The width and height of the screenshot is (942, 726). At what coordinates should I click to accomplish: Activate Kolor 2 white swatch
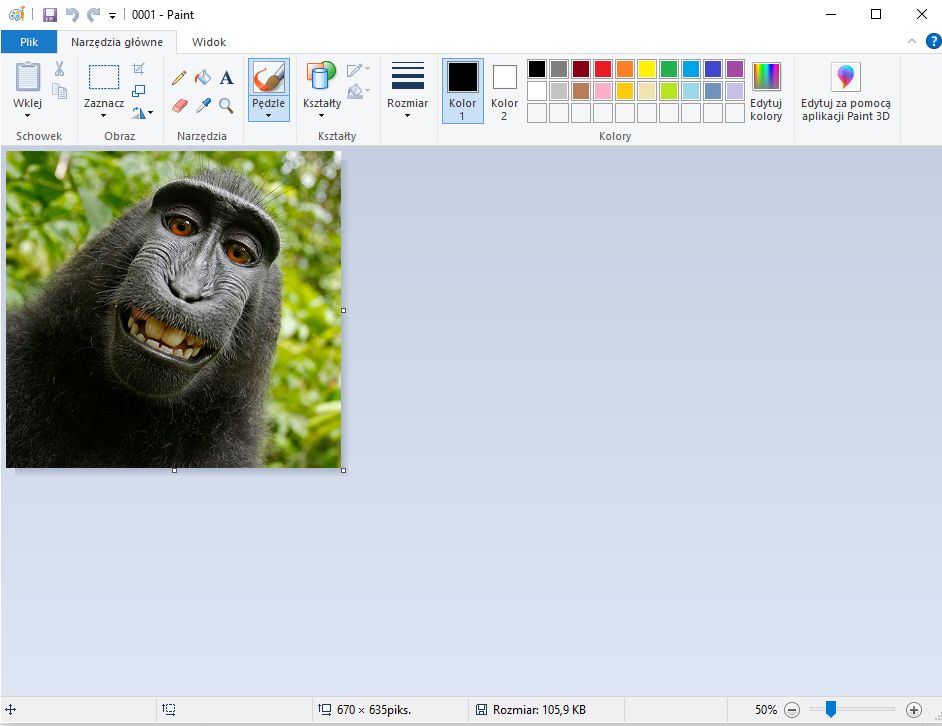click(504, 77)
